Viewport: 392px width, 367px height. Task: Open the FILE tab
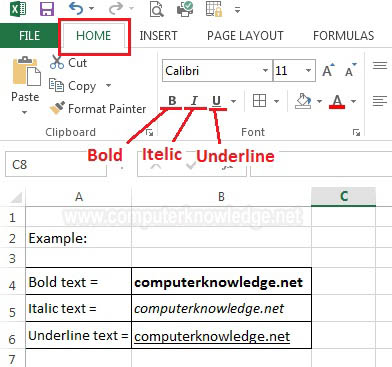[29, 36]
